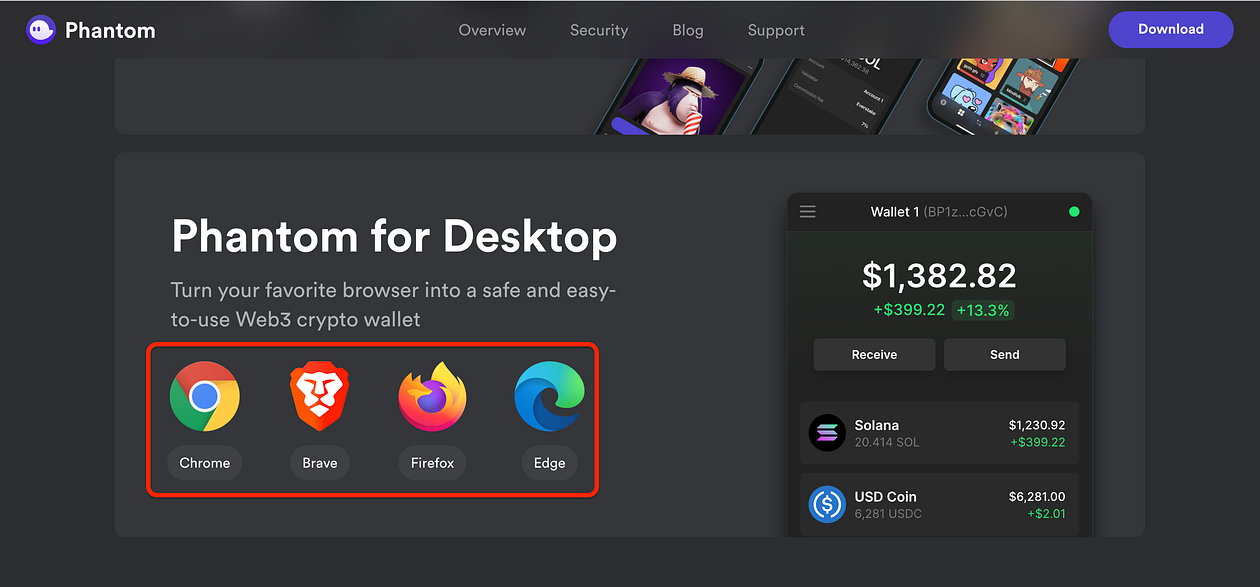Click the +13.3% percentage badge
This screenshot has height=587, width=1260.
tap(983, 310)
